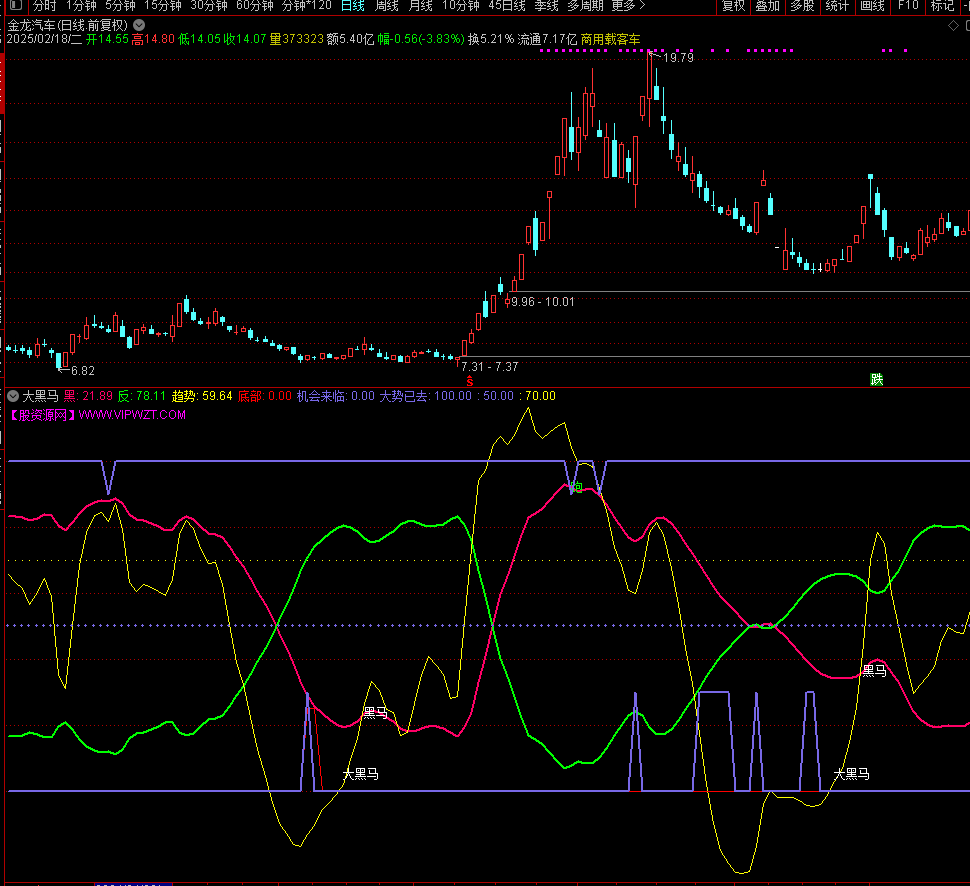Click the 19.79 high price label

[678, 58]
